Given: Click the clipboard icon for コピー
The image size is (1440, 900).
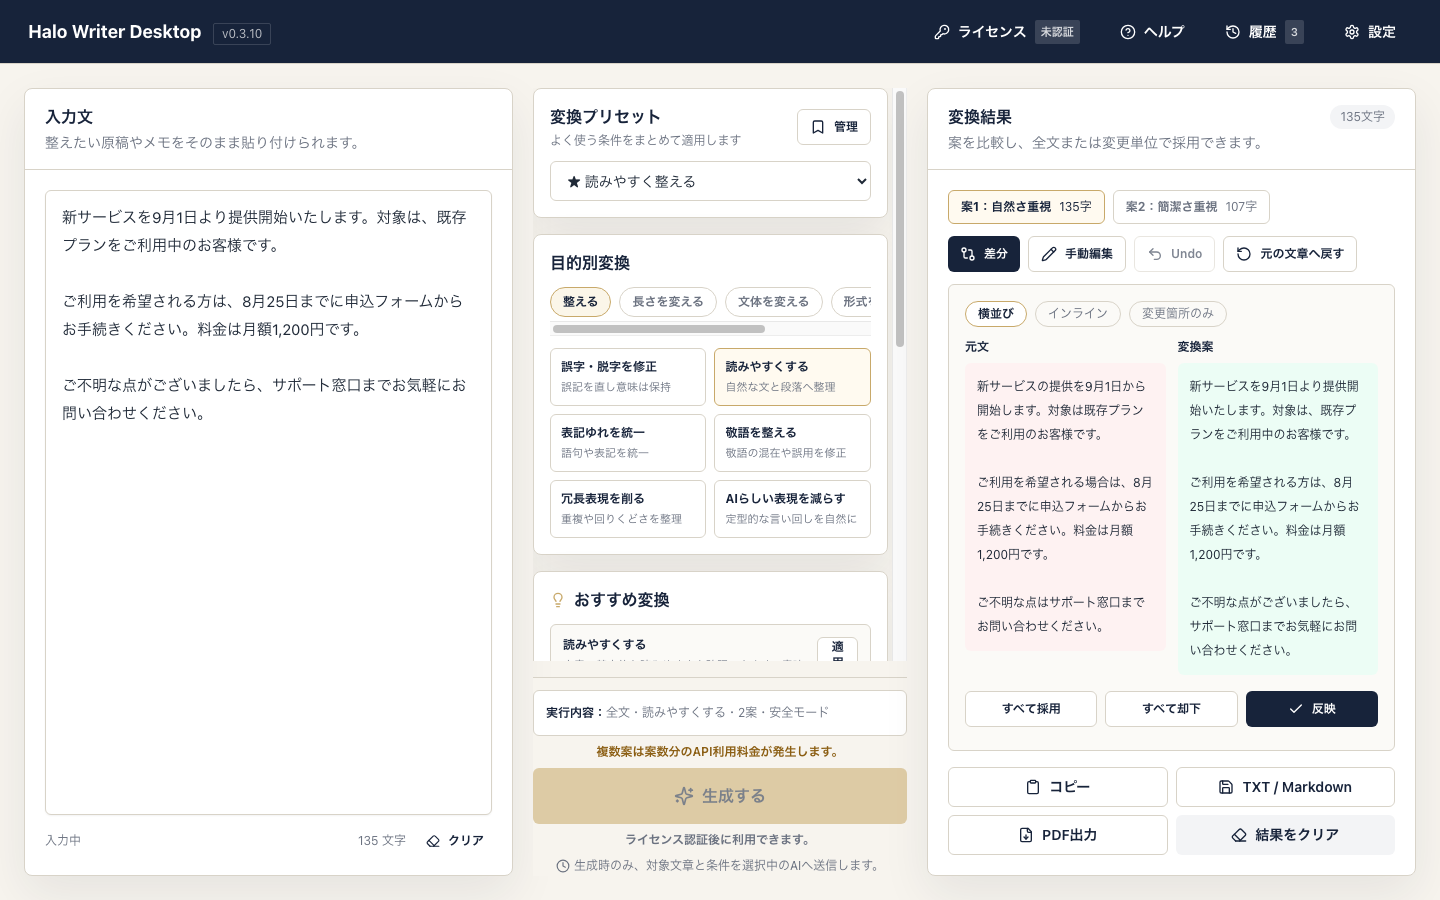Looking at the screenshot, I should (1033, 787).
